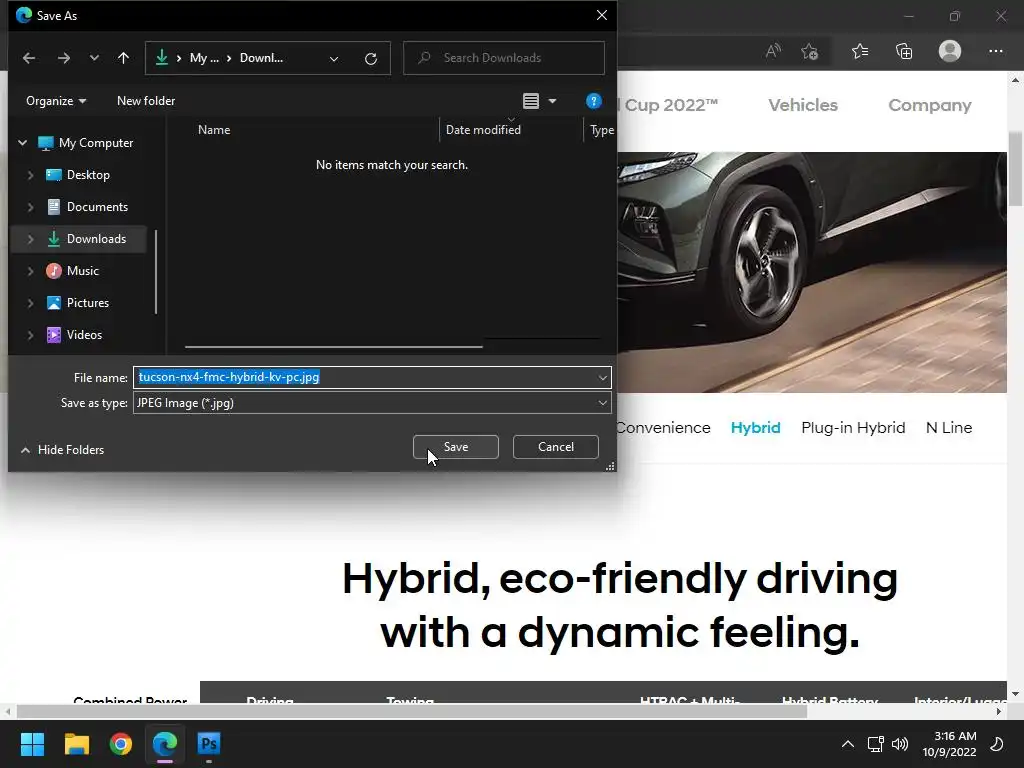
Task: Click the Cancel button
Action: (x=556, y=447)
